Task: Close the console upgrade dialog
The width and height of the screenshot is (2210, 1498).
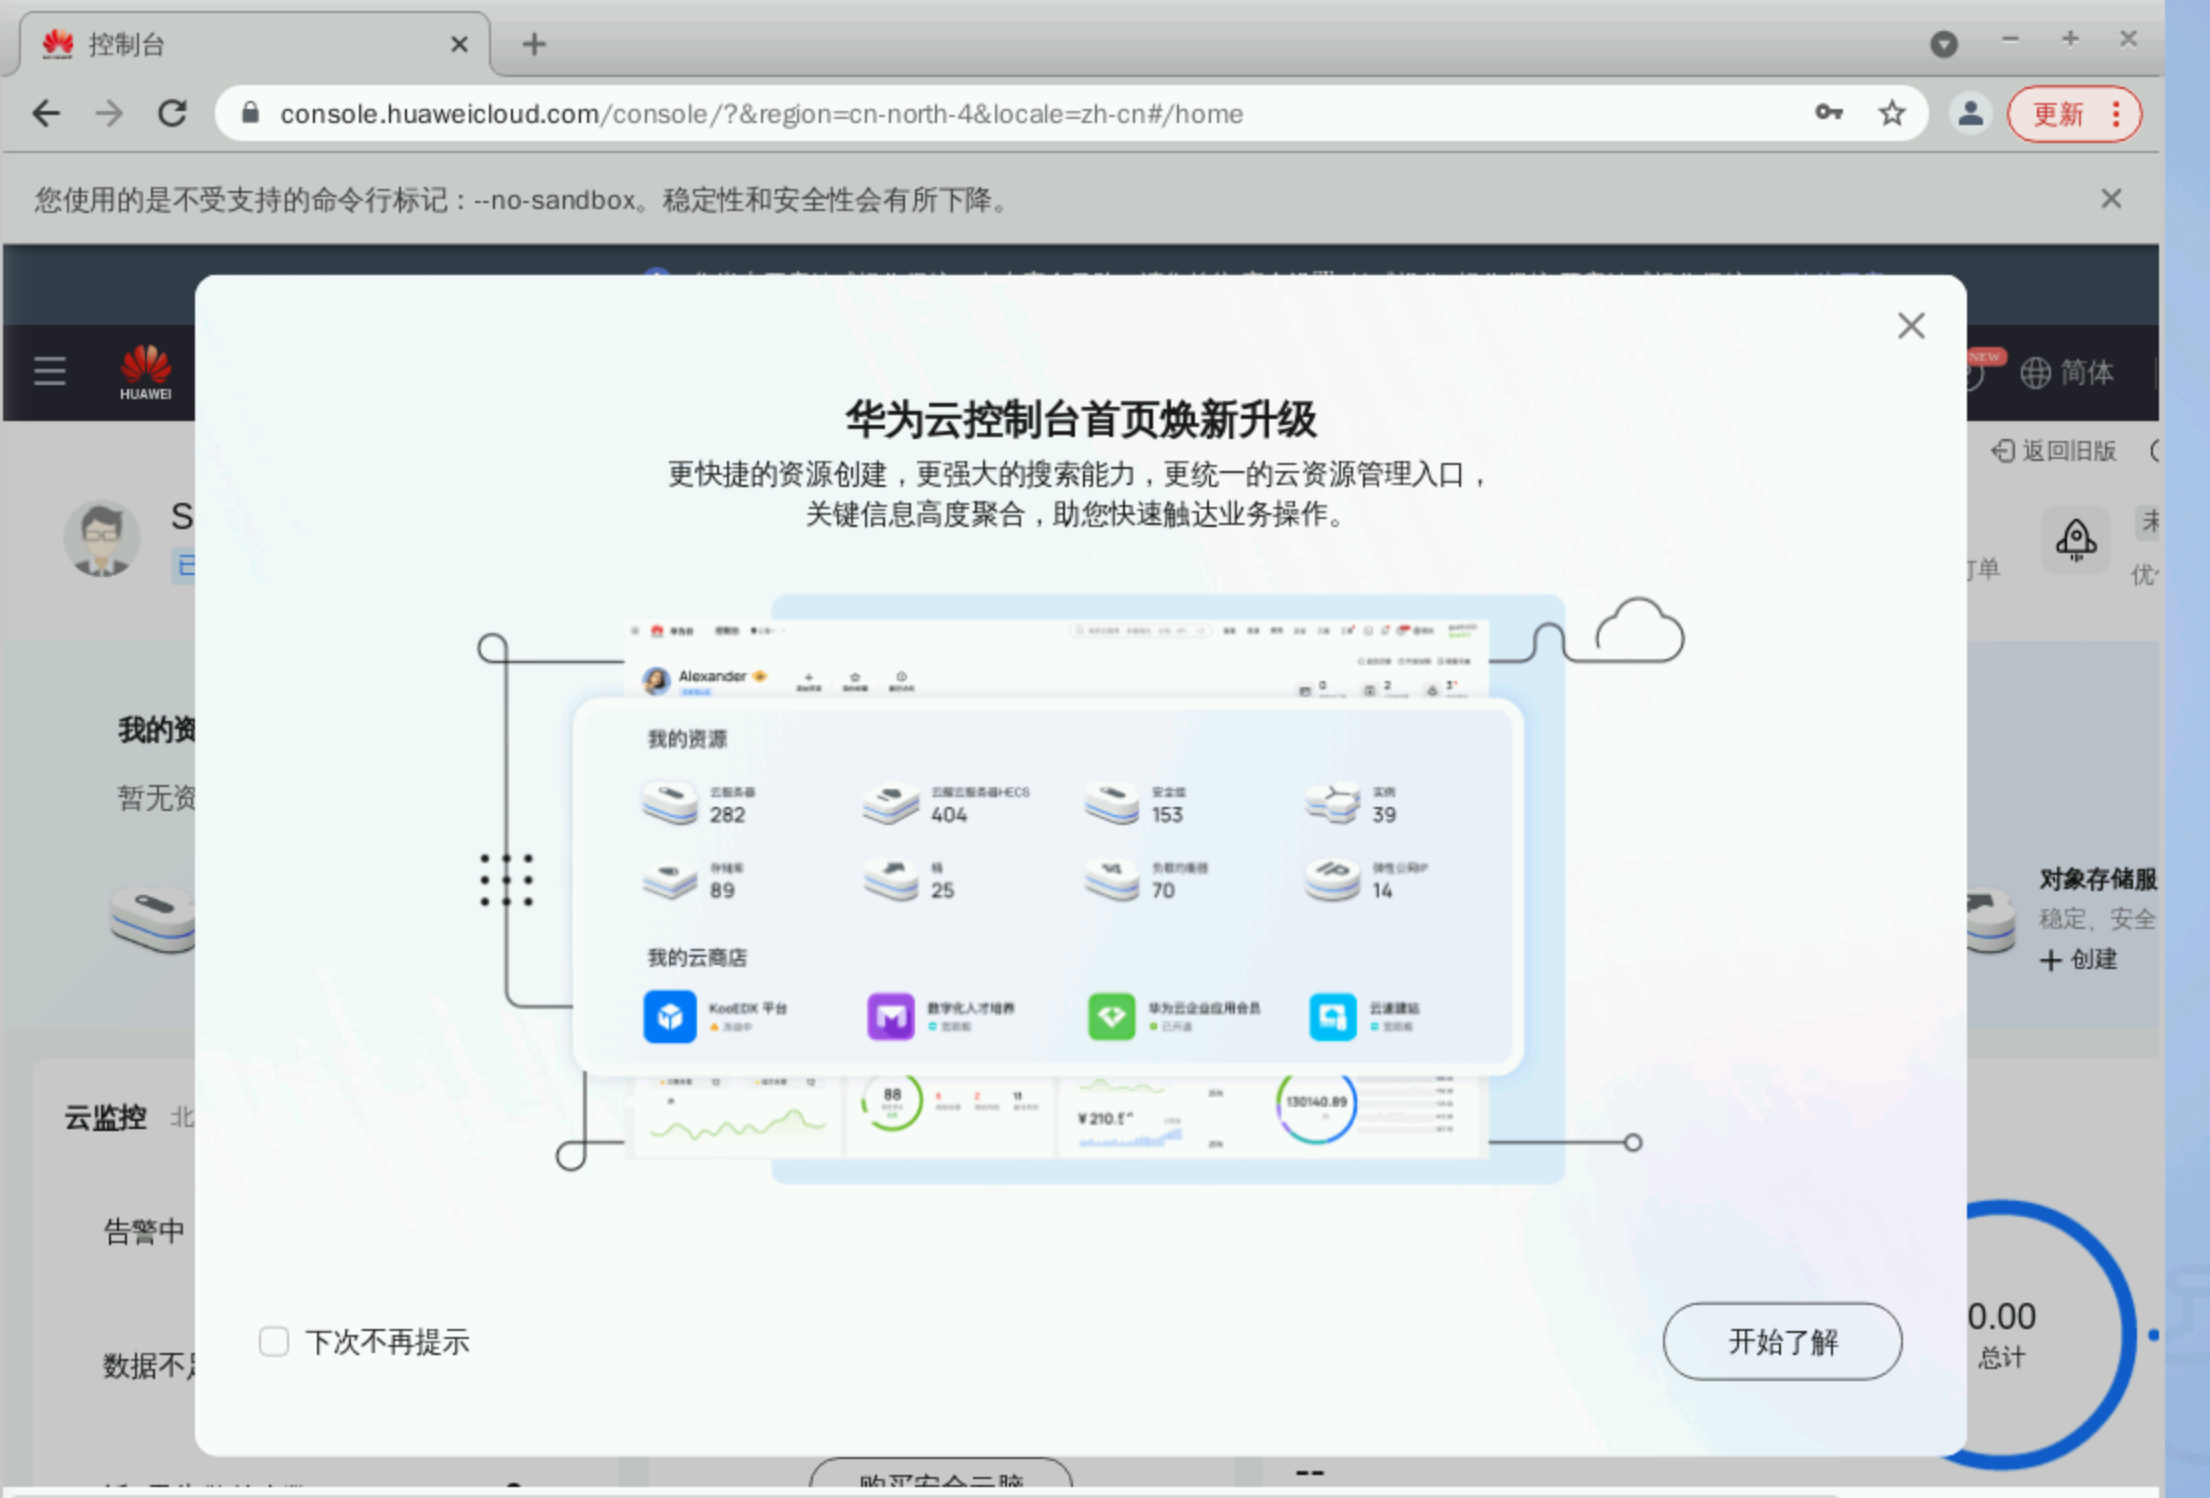Action: (x=1910, y=326)
